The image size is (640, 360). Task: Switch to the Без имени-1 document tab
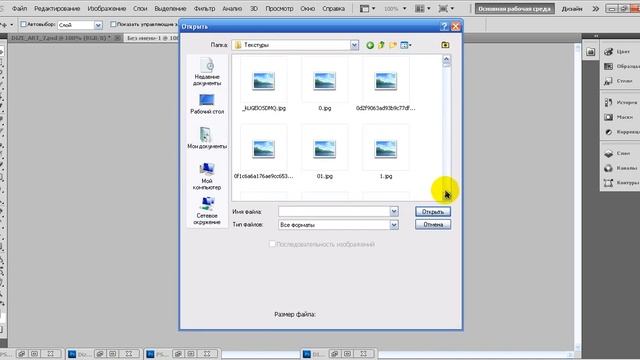[x=152, y=38]
